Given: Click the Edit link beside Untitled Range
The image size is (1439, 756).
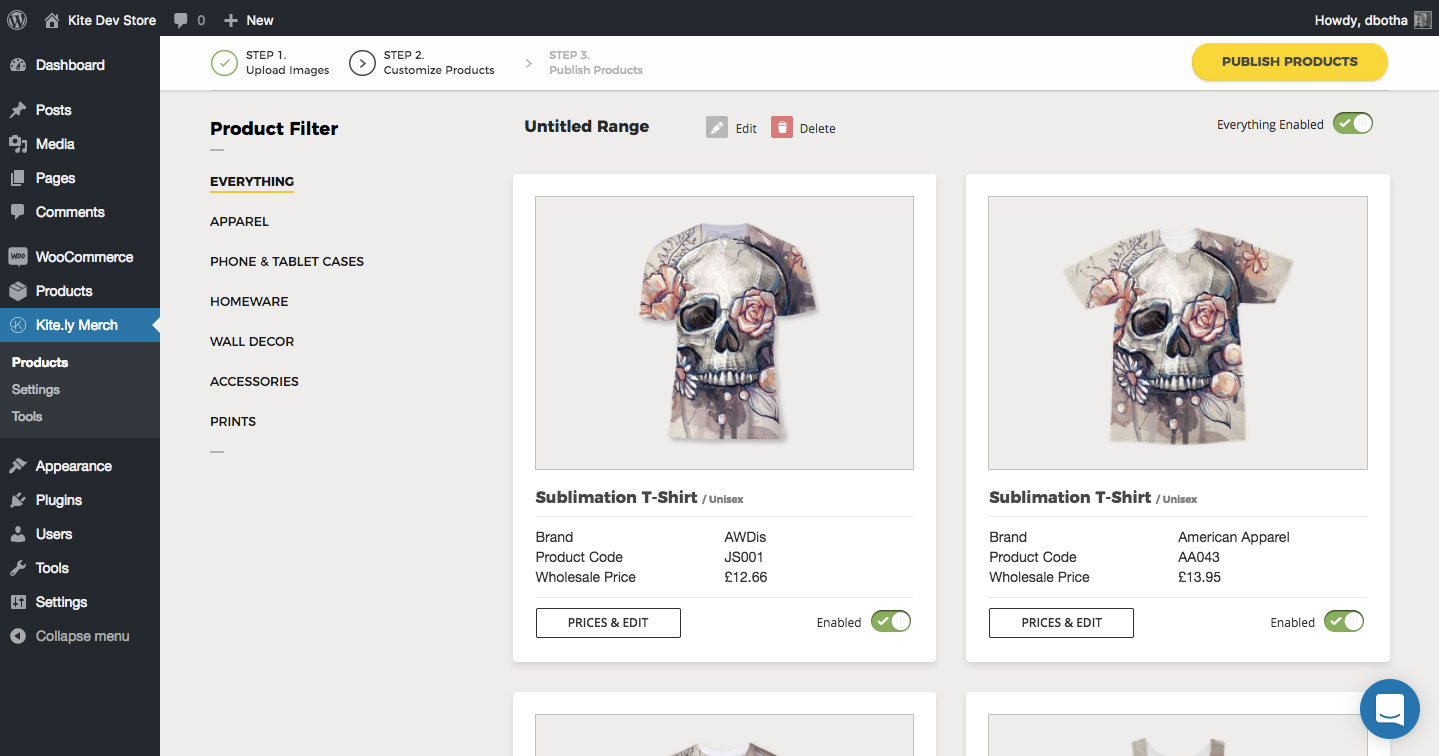Looking at the screenshot, I should coord(746,128).
